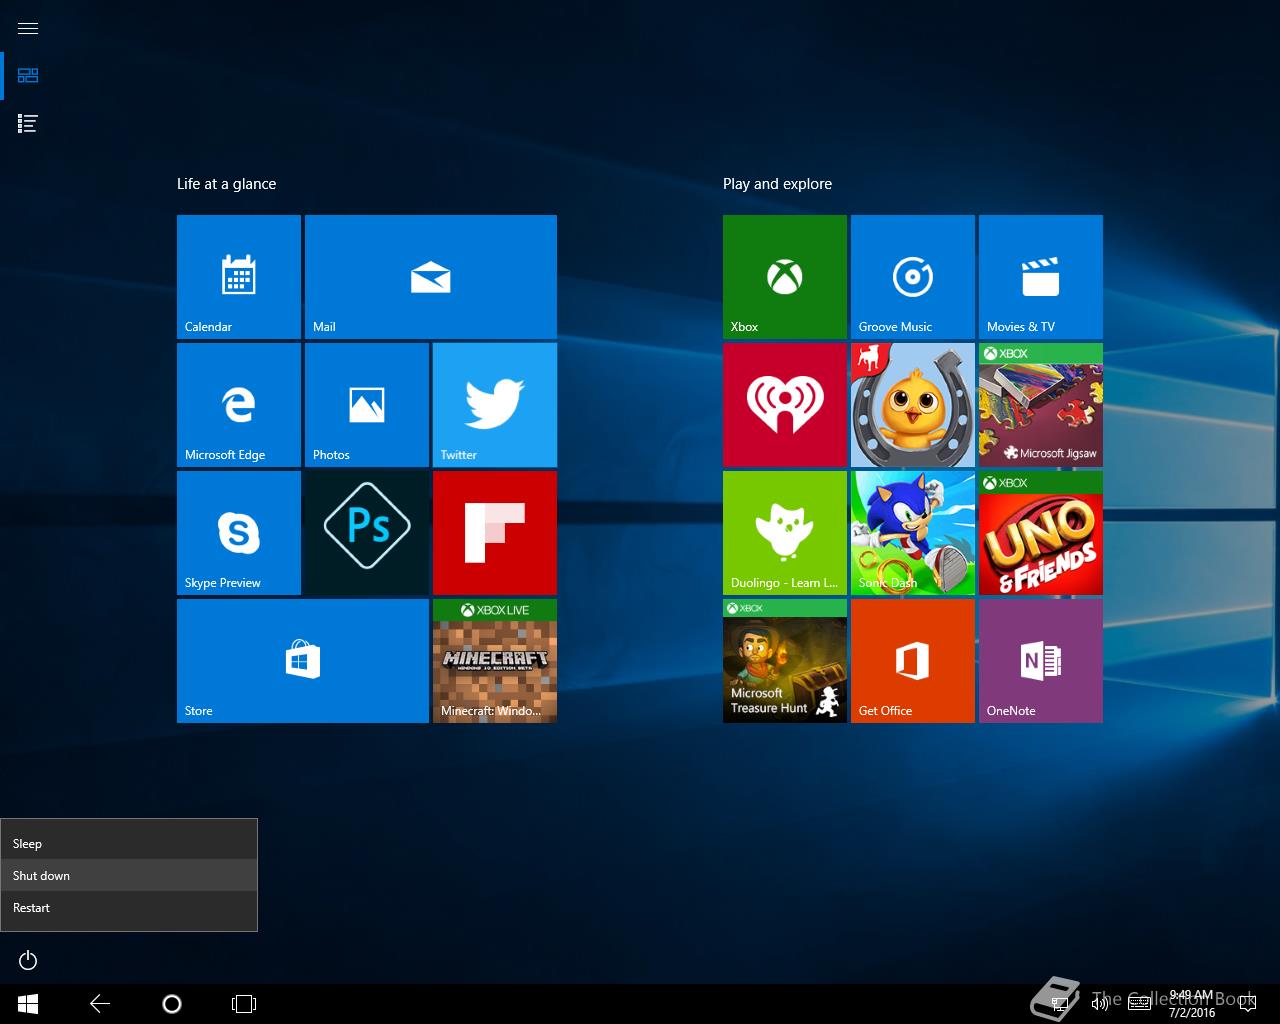Open the red Flipboard tile
Screen dimensions: 1280x1024
[x=495, y=533]
